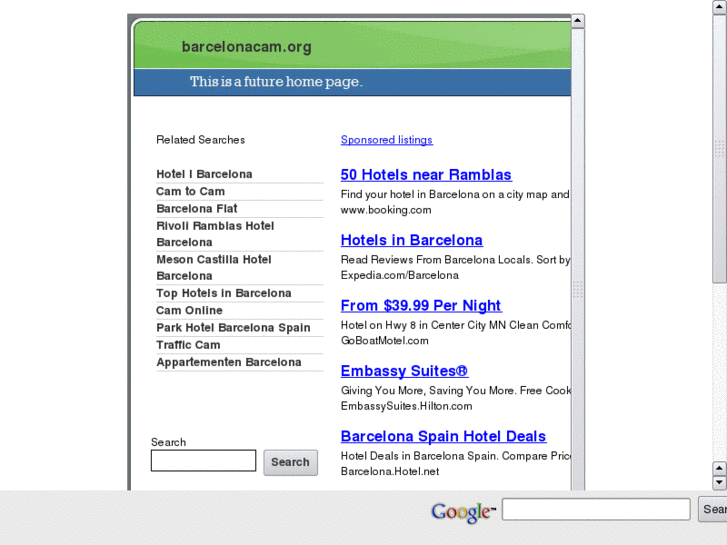Click outer page scrollbar thumb
The height and width of the screenshot is (545, 727).
pos(719,148)
